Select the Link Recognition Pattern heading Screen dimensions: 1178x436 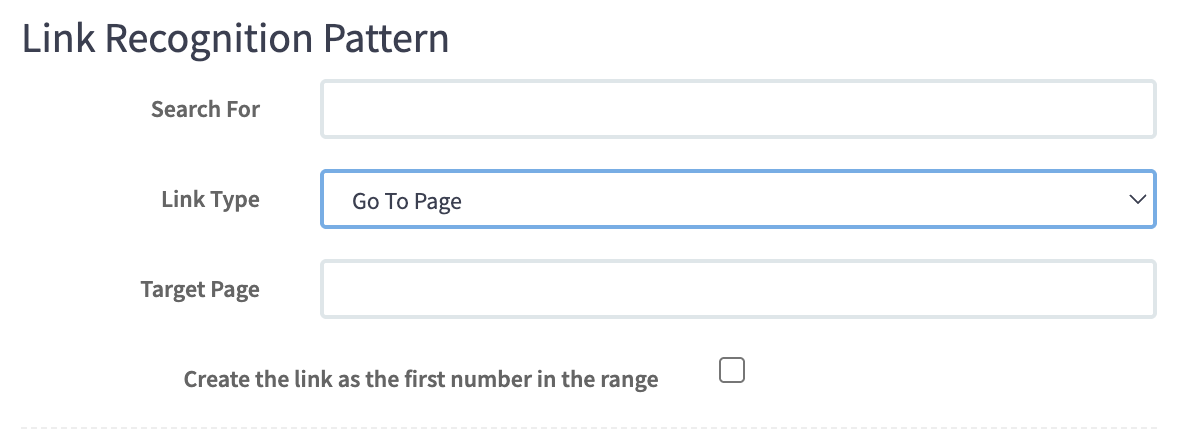235,39
